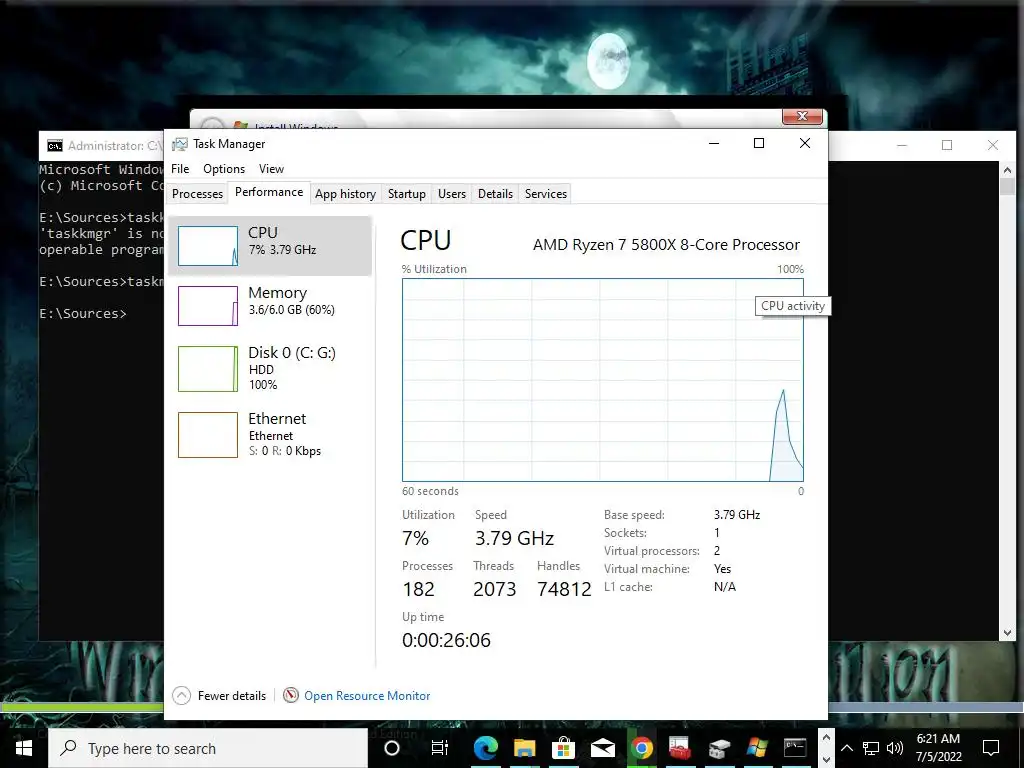
Task: Switch to the App history tab
Action: (345, 194)
